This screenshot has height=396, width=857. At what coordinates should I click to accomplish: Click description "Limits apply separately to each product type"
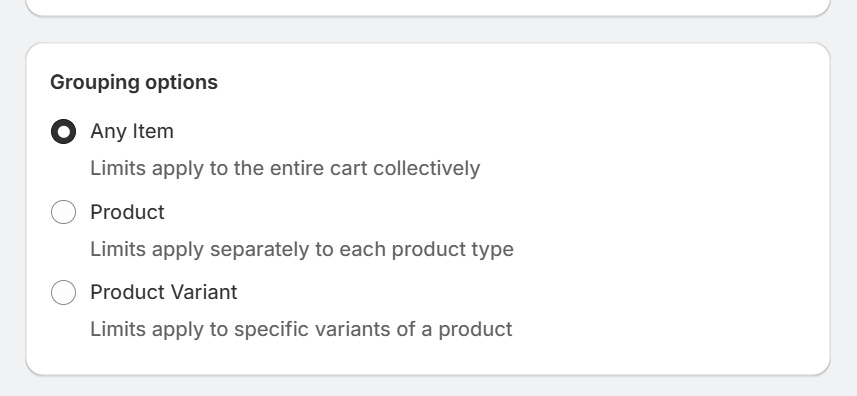[302, 249]
